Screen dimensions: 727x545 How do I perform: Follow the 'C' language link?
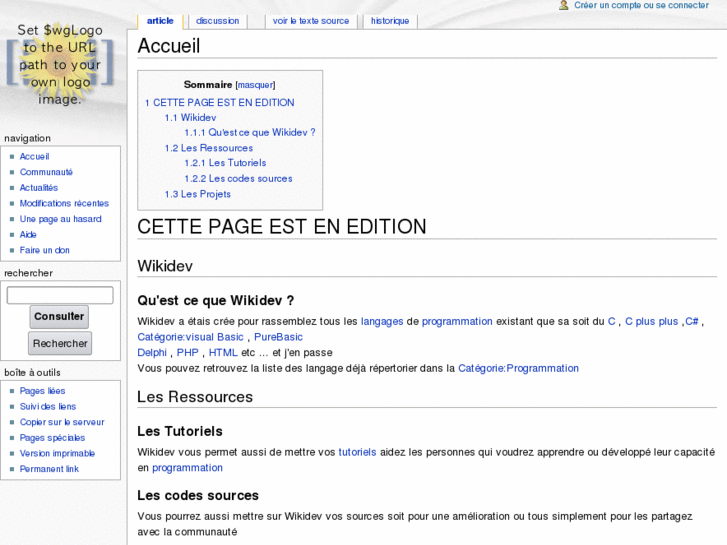click(x=612, y=321)
